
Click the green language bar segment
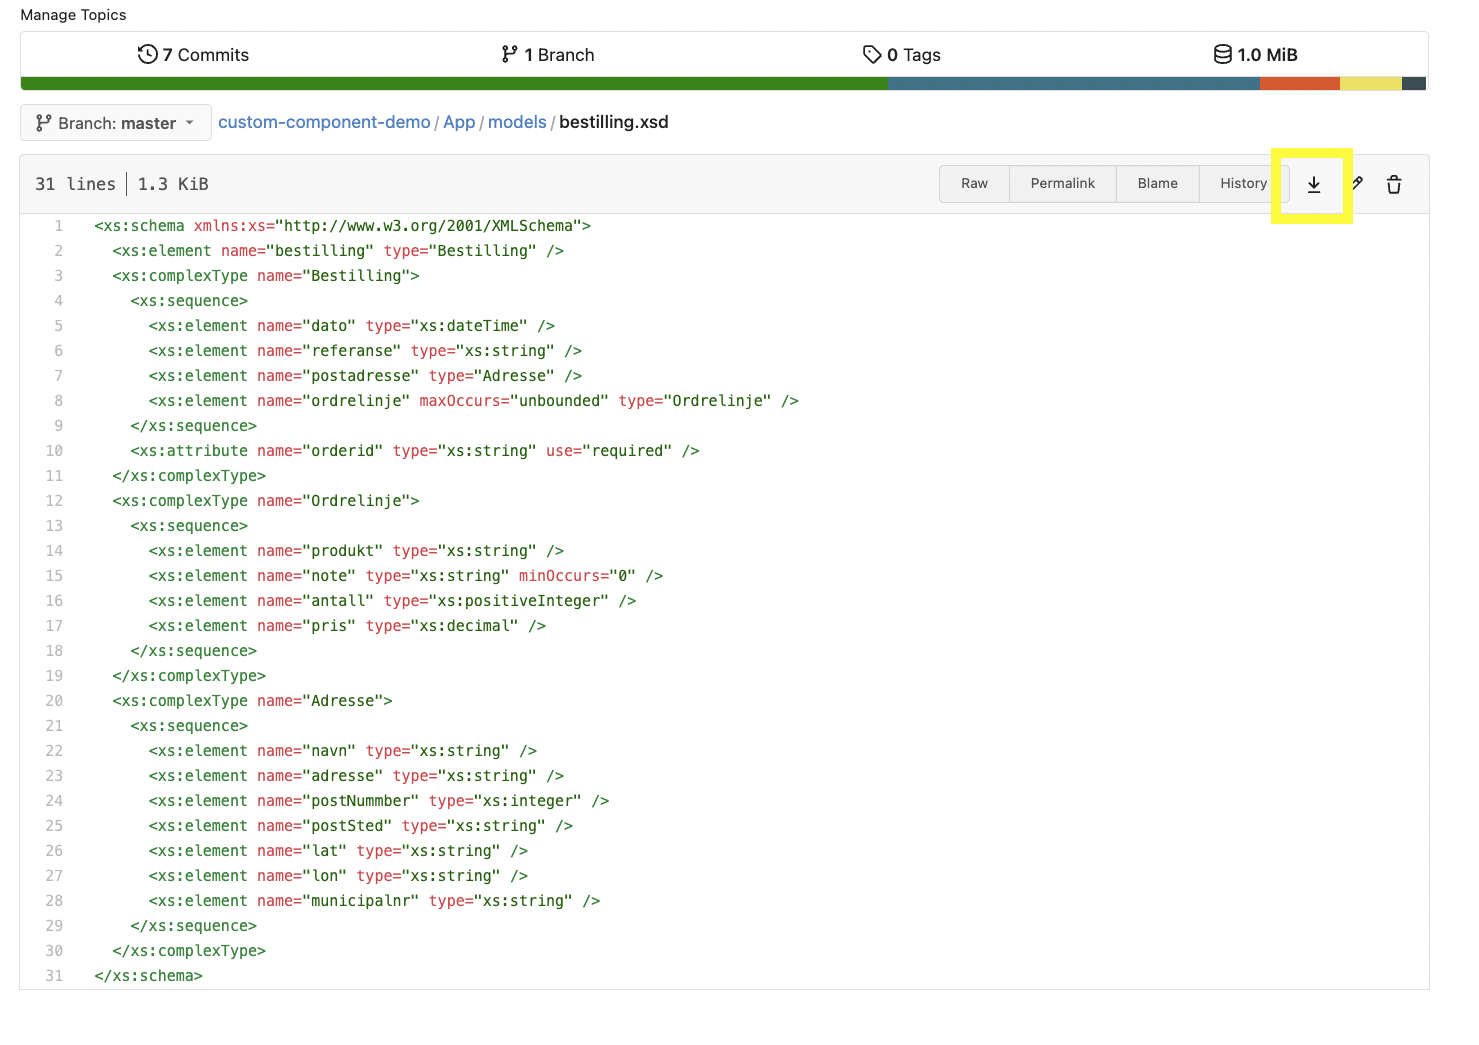tap(453, 84)
